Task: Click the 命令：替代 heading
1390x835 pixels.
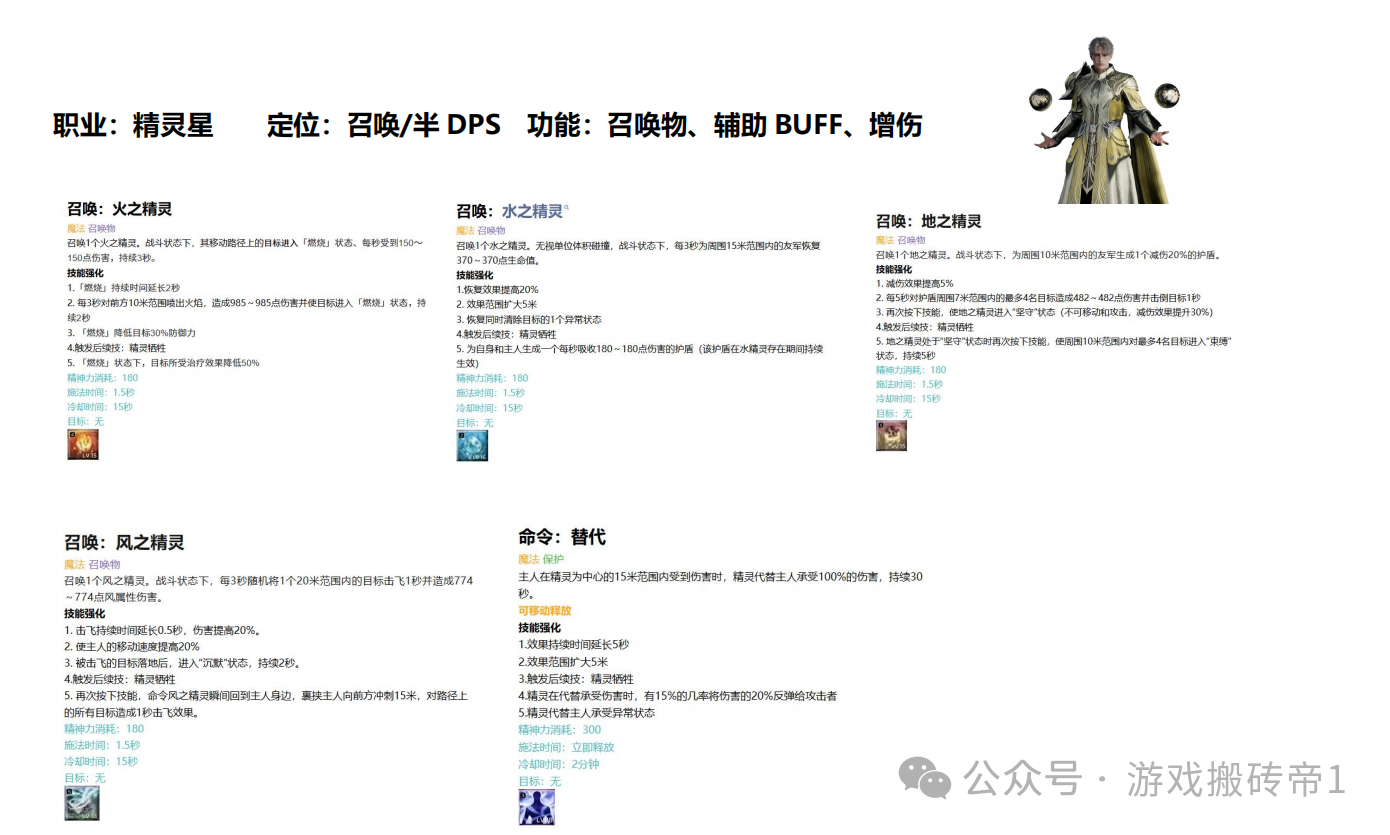Action: (561, 537)
